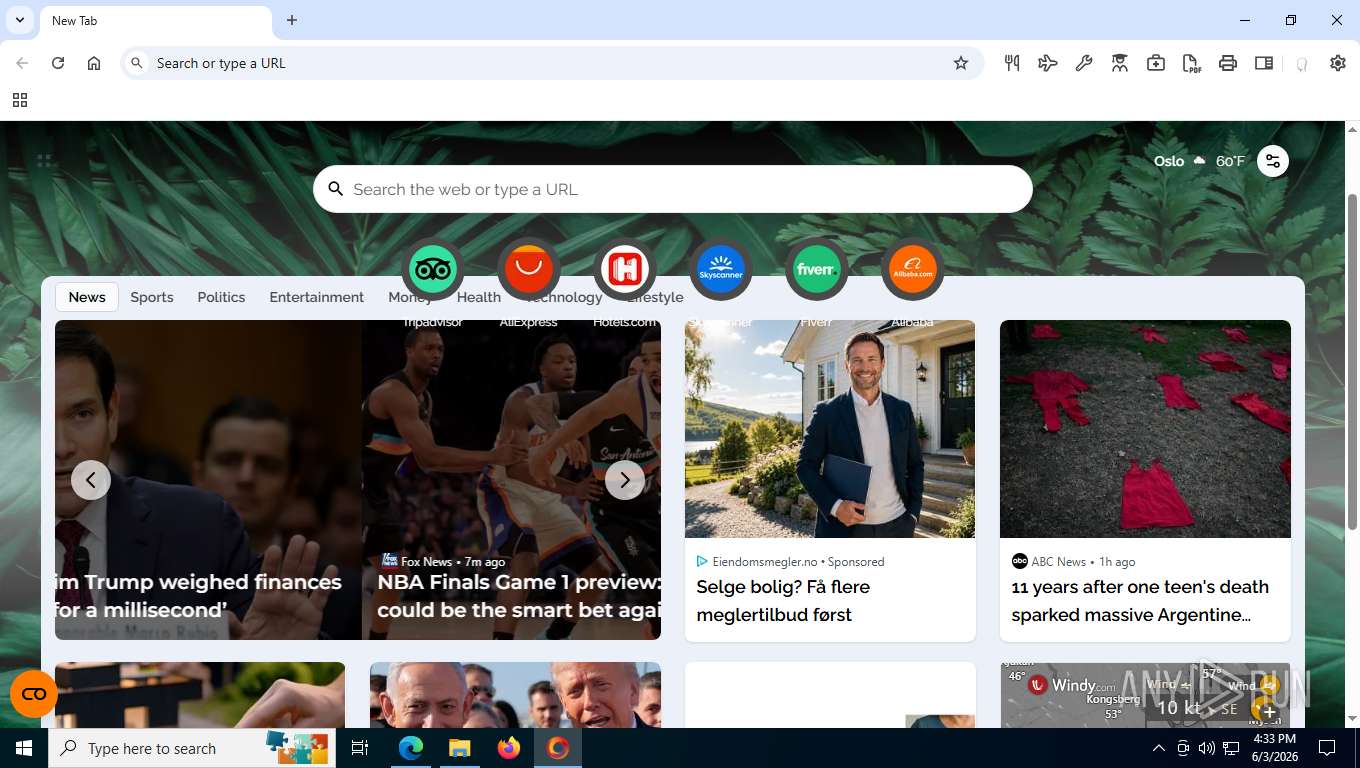Switch to the Health tab
This screenshot has width=1360, height=768.
click(x=479, y=297)
